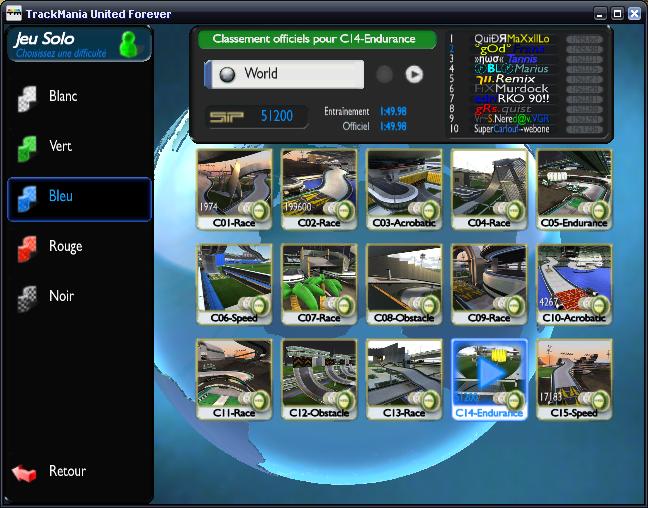The width and height of the screenshot is (648, 508).
Task: Click the first-ranked player in the leaderboard
Action: [x=511, y=39]
